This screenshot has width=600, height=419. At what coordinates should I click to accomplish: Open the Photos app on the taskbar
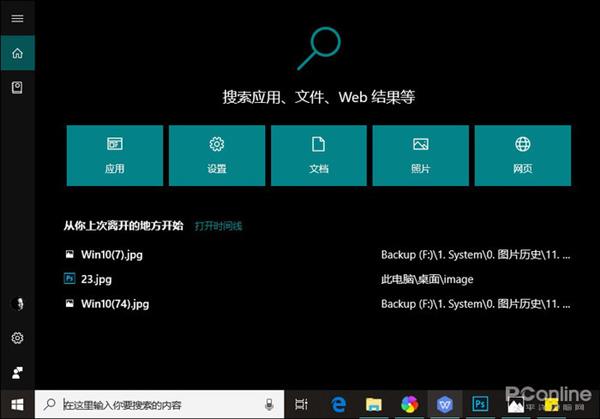(515, 405)
